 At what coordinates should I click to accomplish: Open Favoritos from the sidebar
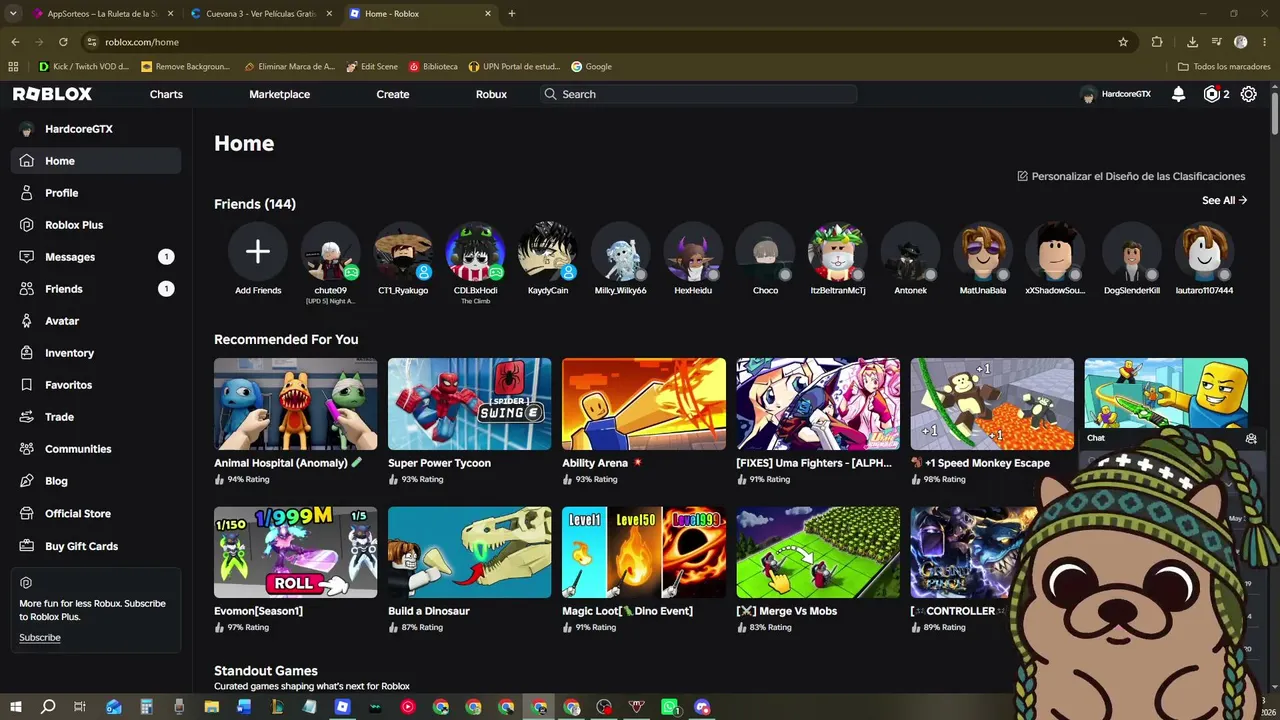(96, 385)
